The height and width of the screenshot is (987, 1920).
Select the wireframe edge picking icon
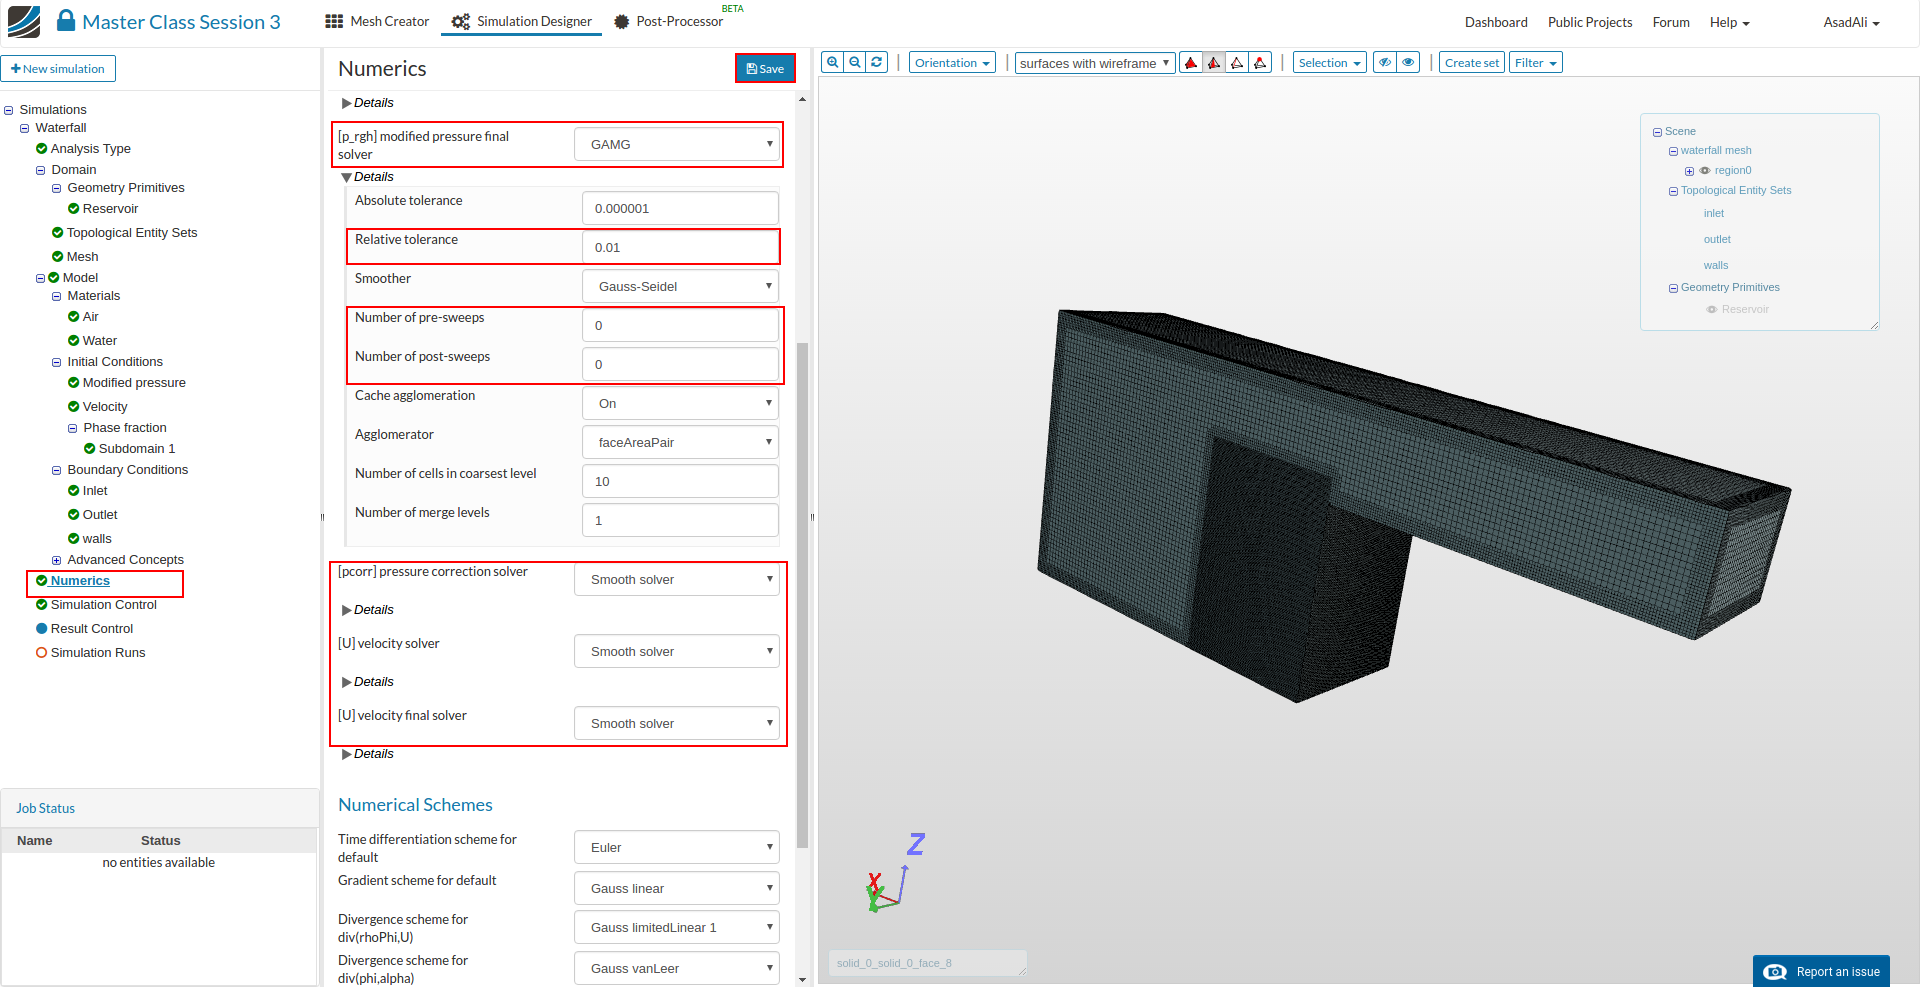(x=1237, y=63)
